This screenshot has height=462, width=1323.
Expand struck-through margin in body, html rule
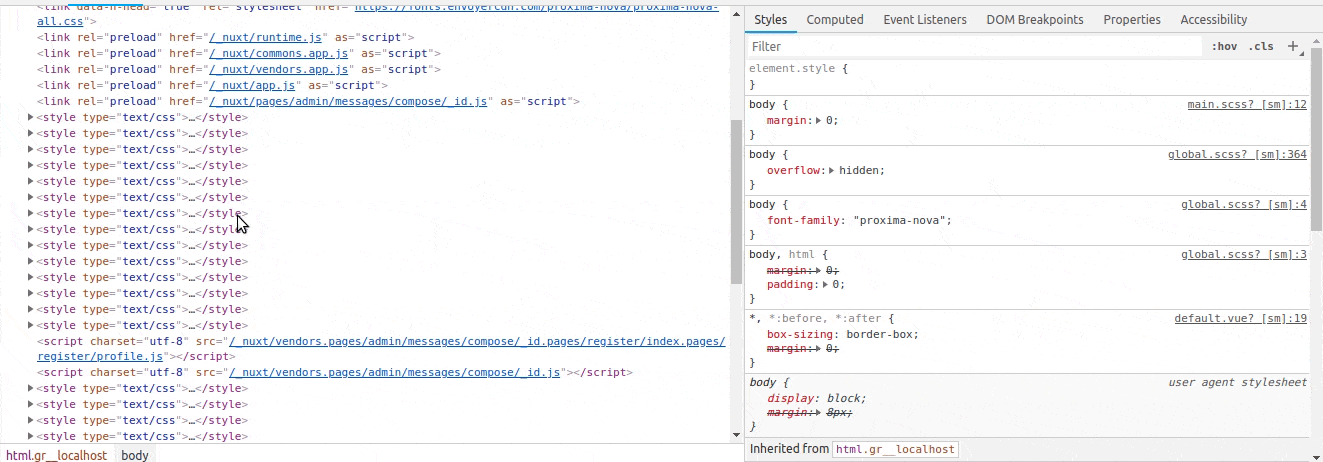coord(819,270)
